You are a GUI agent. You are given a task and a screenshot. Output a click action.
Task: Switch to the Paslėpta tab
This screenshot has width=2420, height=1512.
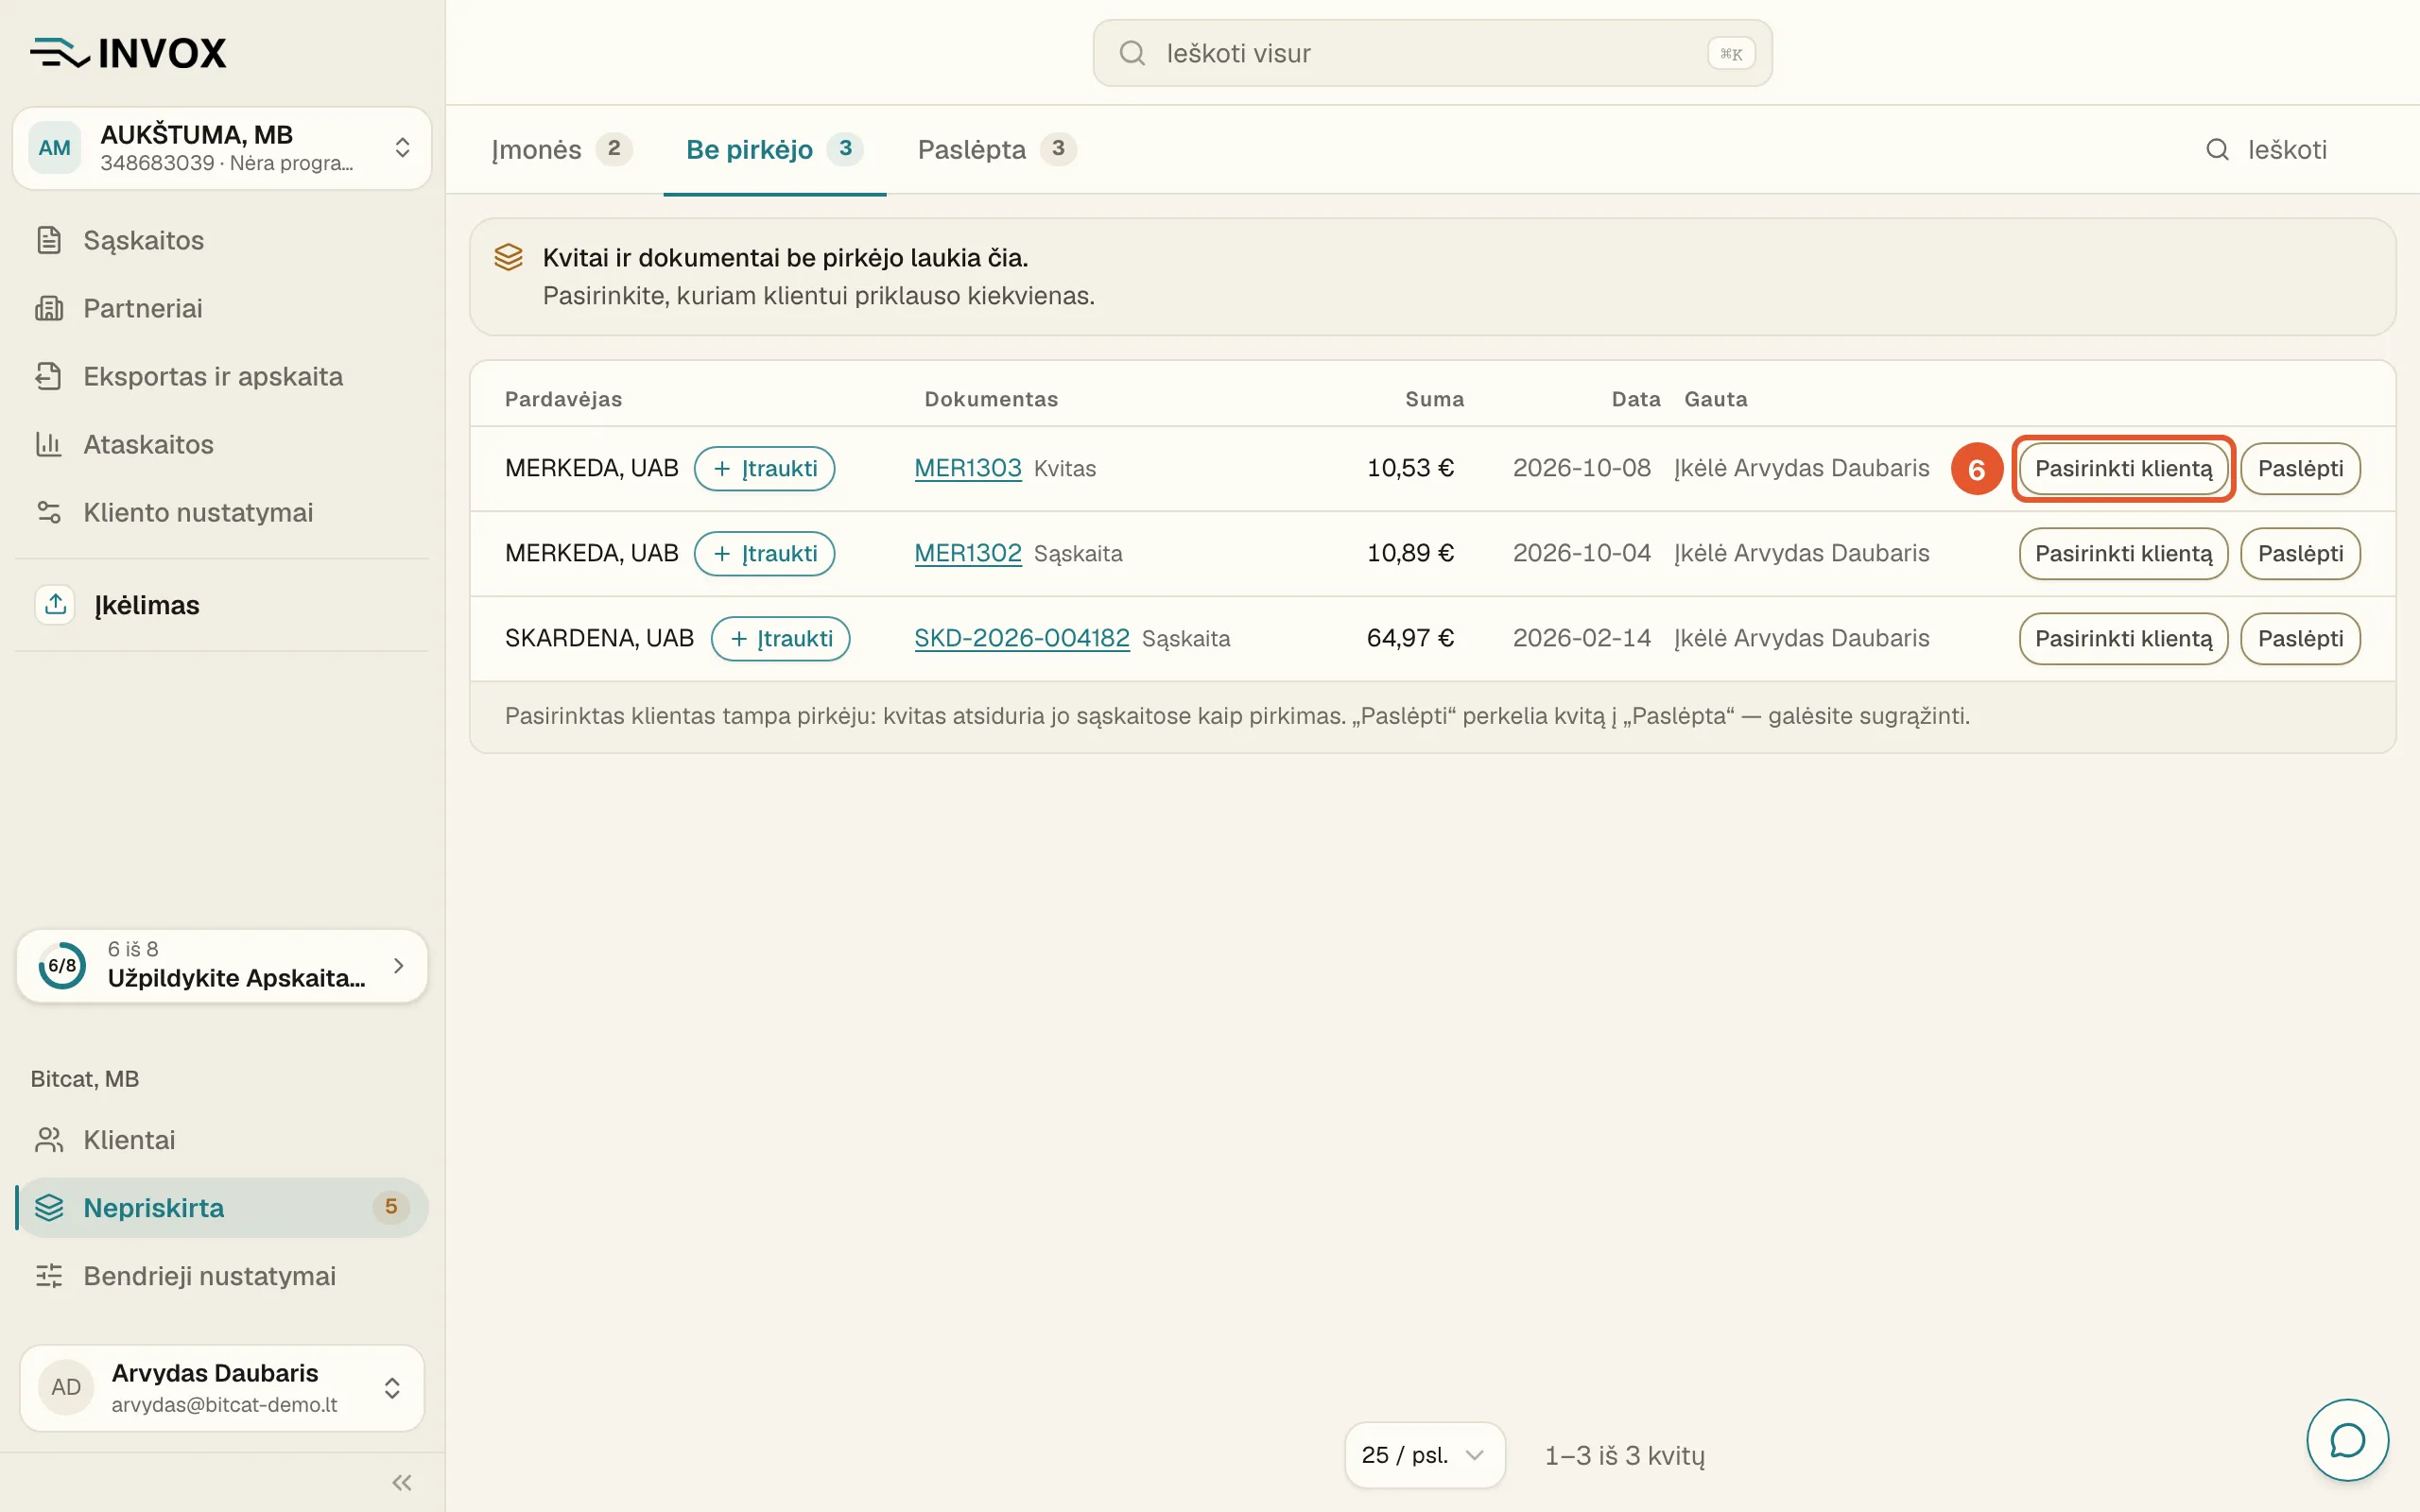[x=996, y=150]
